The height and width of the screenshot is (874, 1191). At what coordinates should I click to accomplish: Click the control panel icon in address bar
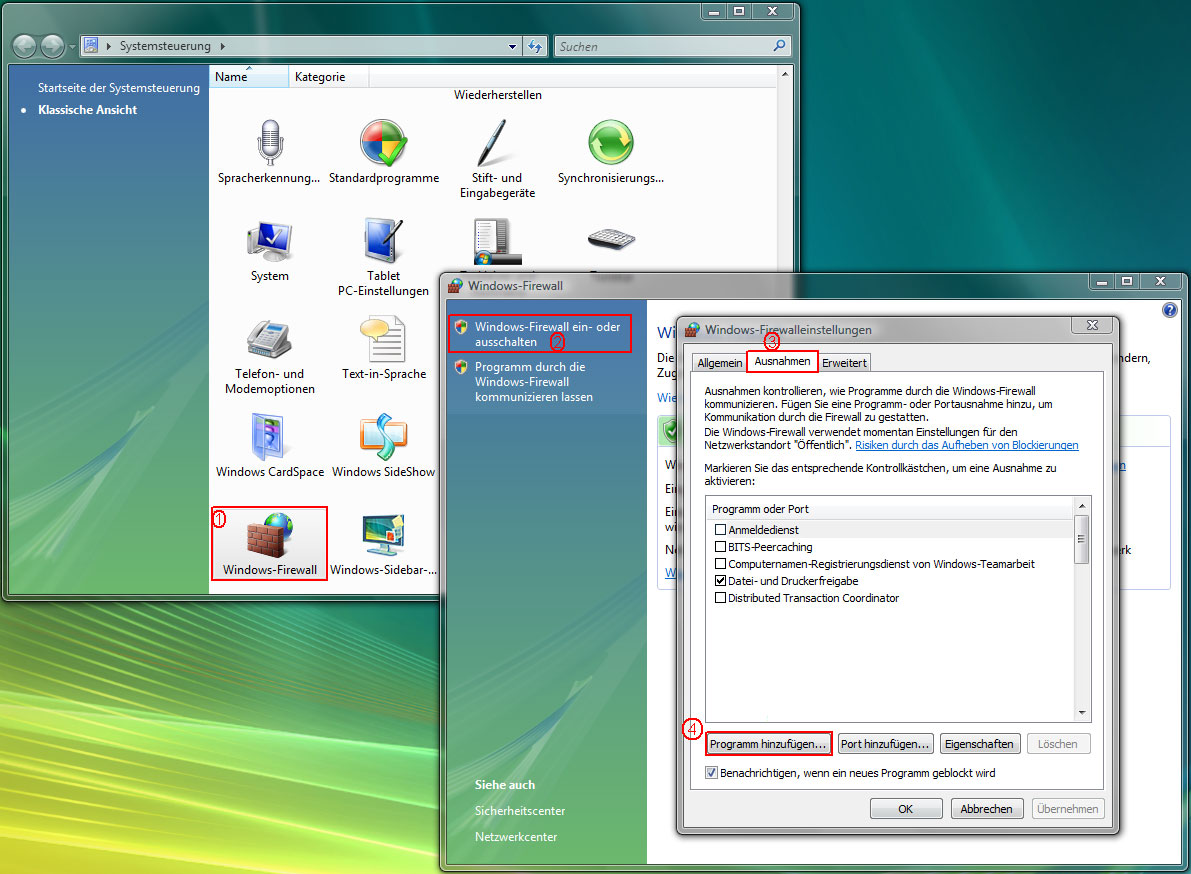click(x=90, y=46)
